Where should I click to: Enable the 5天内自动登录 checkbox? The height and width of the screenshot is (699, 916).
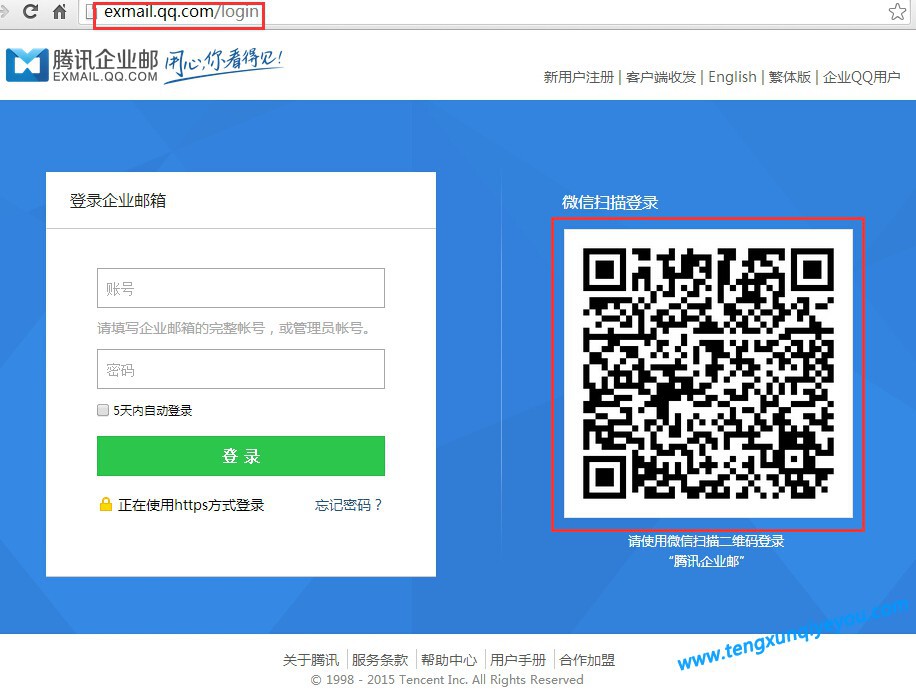click(103, 410)
